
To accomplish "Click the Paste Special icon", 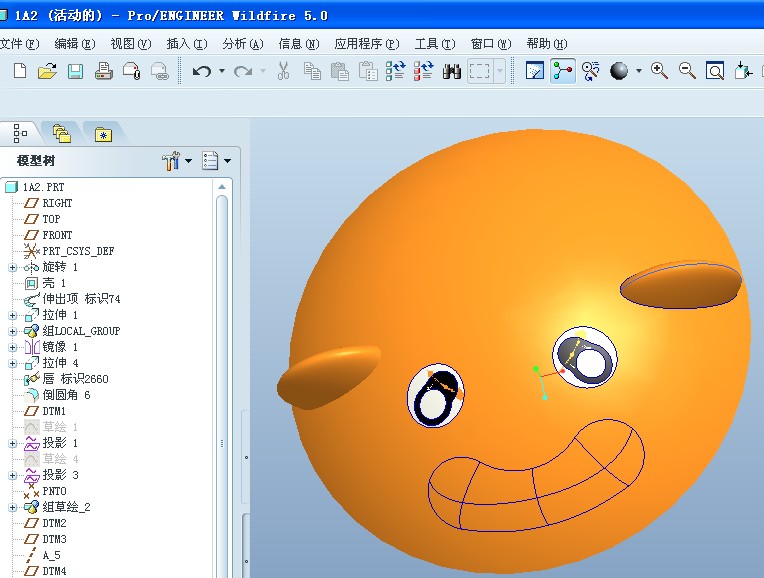I will 368,71.
